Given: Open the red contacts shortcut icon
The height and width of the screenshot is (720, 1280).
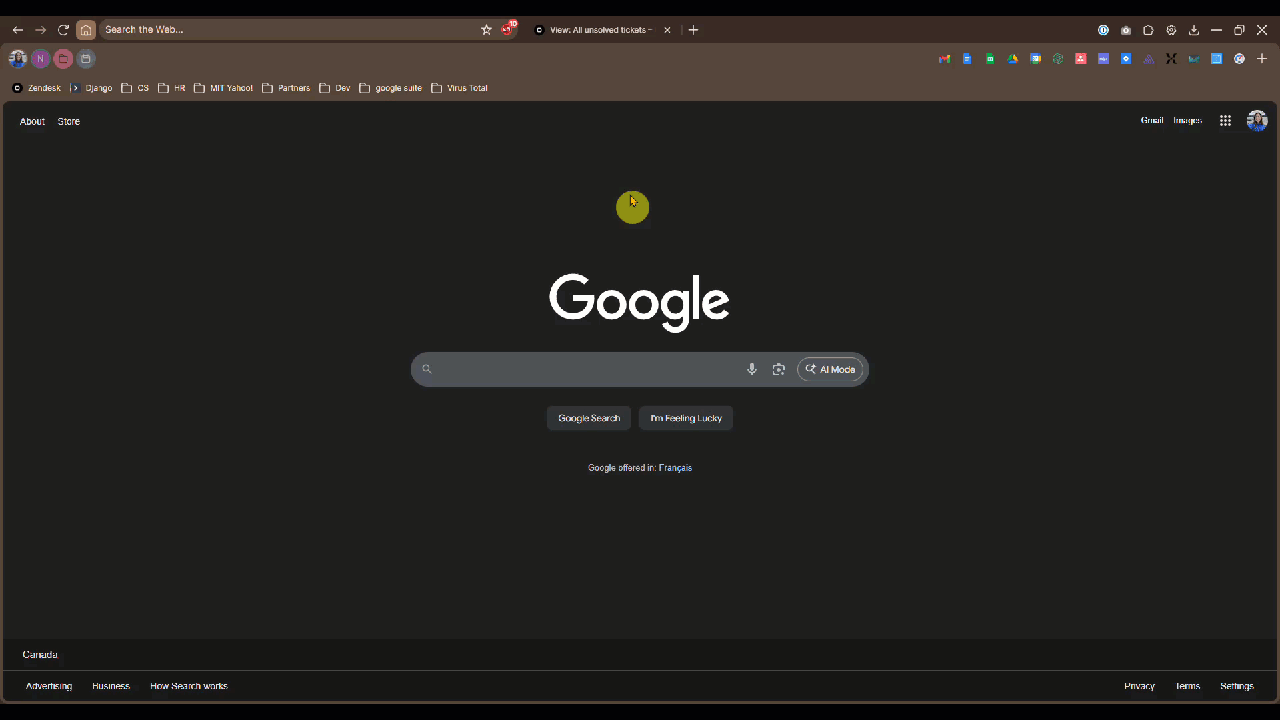Looking at the screenshot, I should coord(1081,59).
